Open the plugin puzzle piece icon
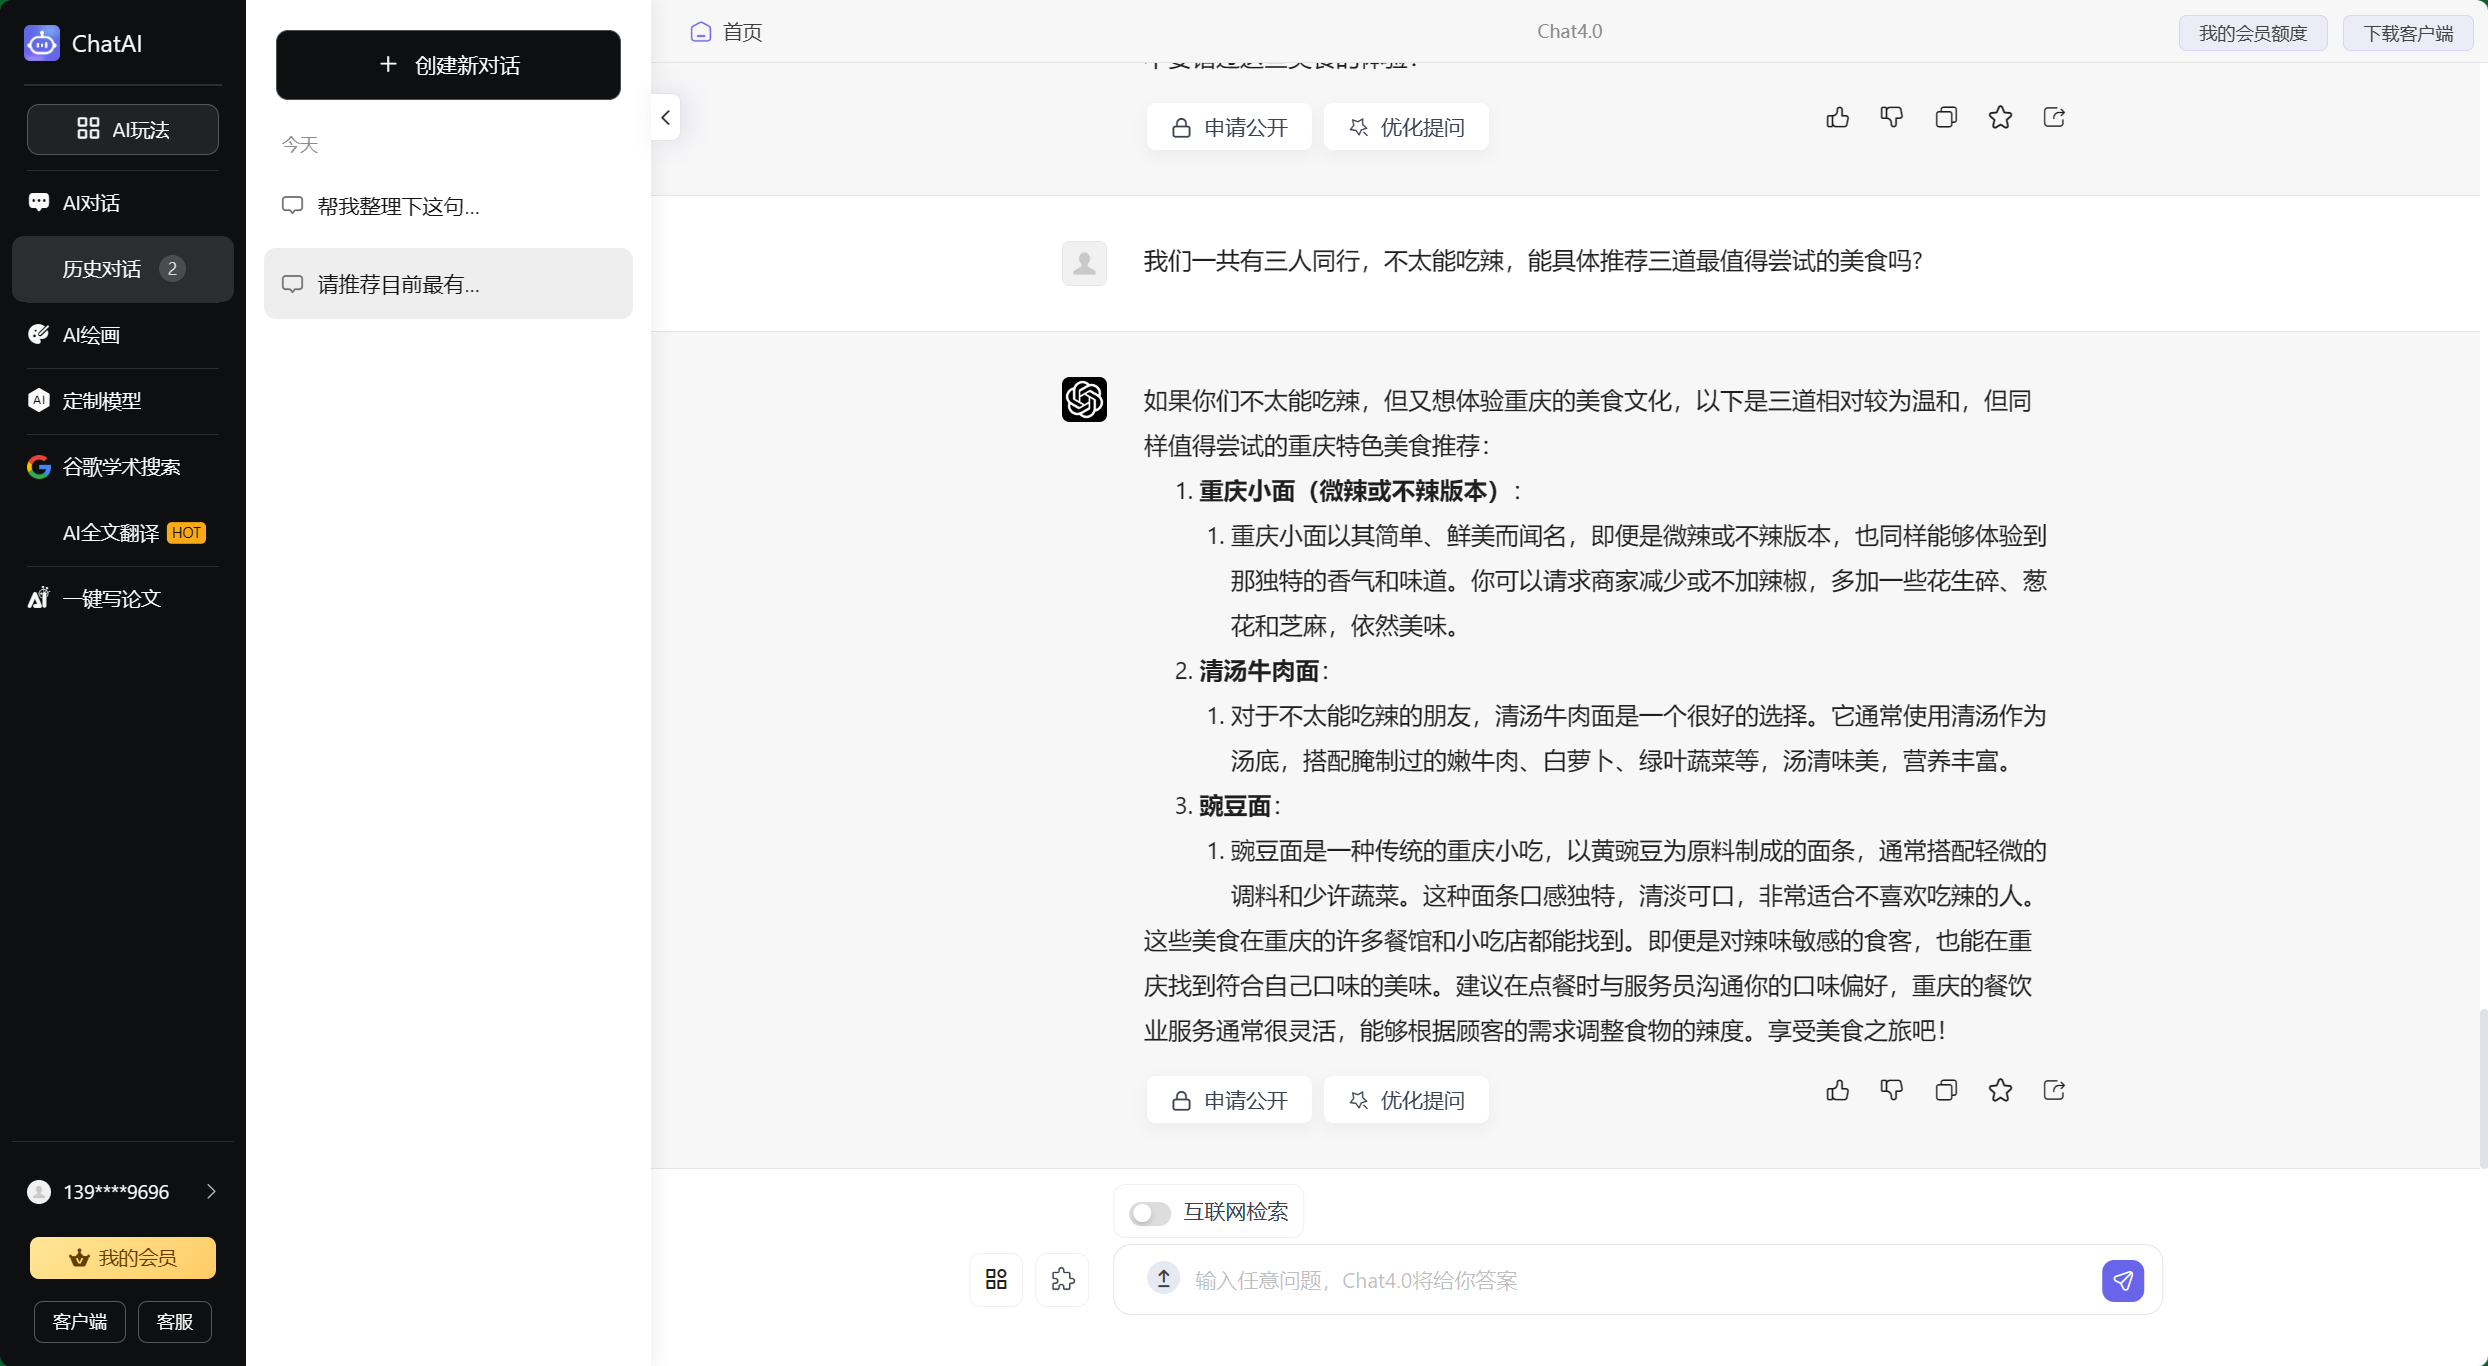This screenshot has width=2488, height=1366. (1062, 1279)
